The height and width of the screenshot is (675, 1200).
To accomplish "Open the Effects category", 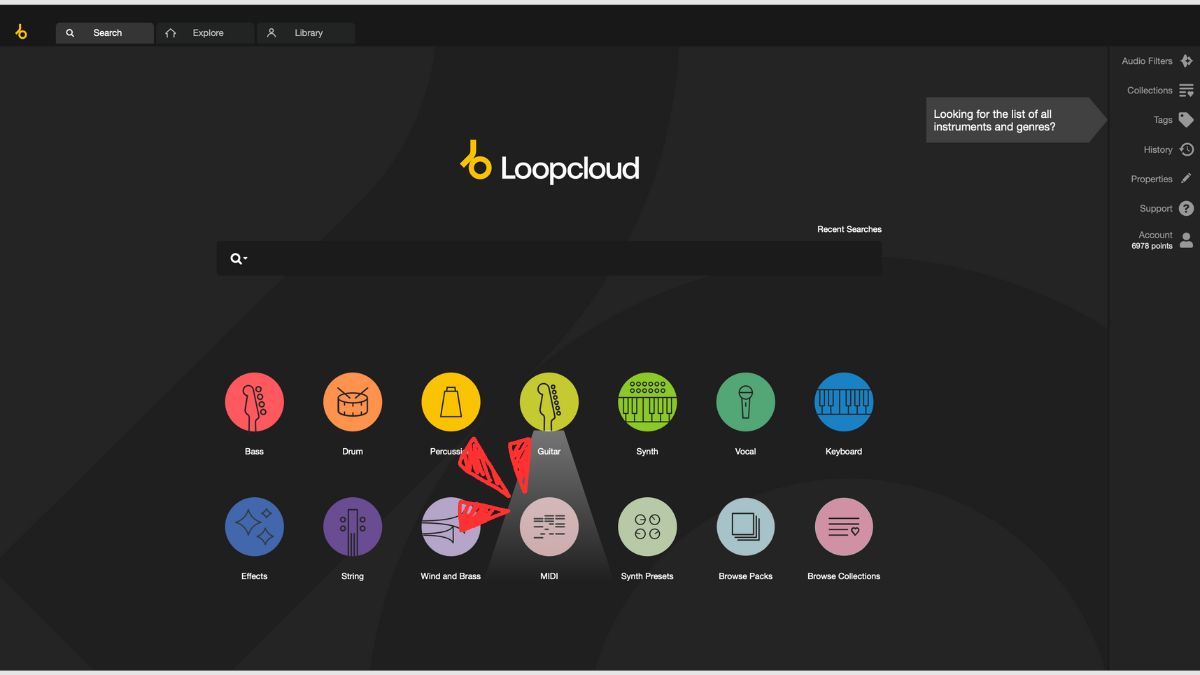I will [254, 525].
